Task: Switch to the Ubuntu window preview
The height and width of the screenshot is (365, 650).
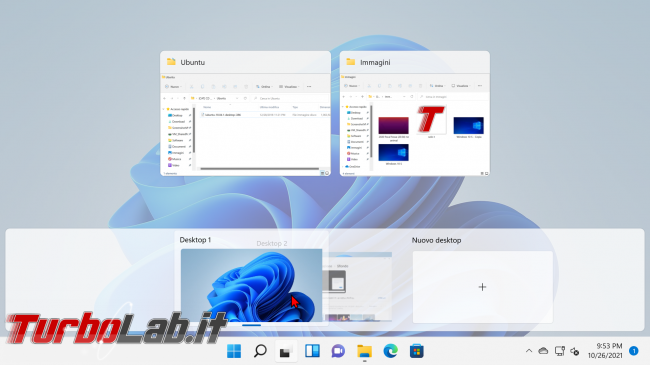Action: 245,114
